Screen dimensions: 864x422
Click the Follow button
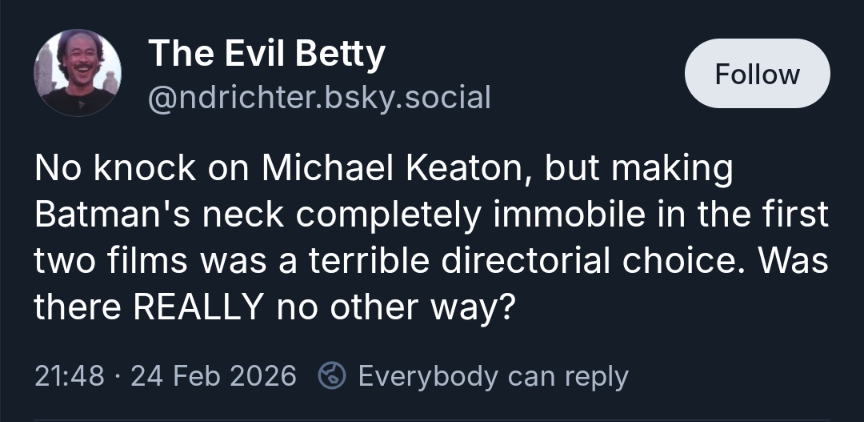coord(757,74)
